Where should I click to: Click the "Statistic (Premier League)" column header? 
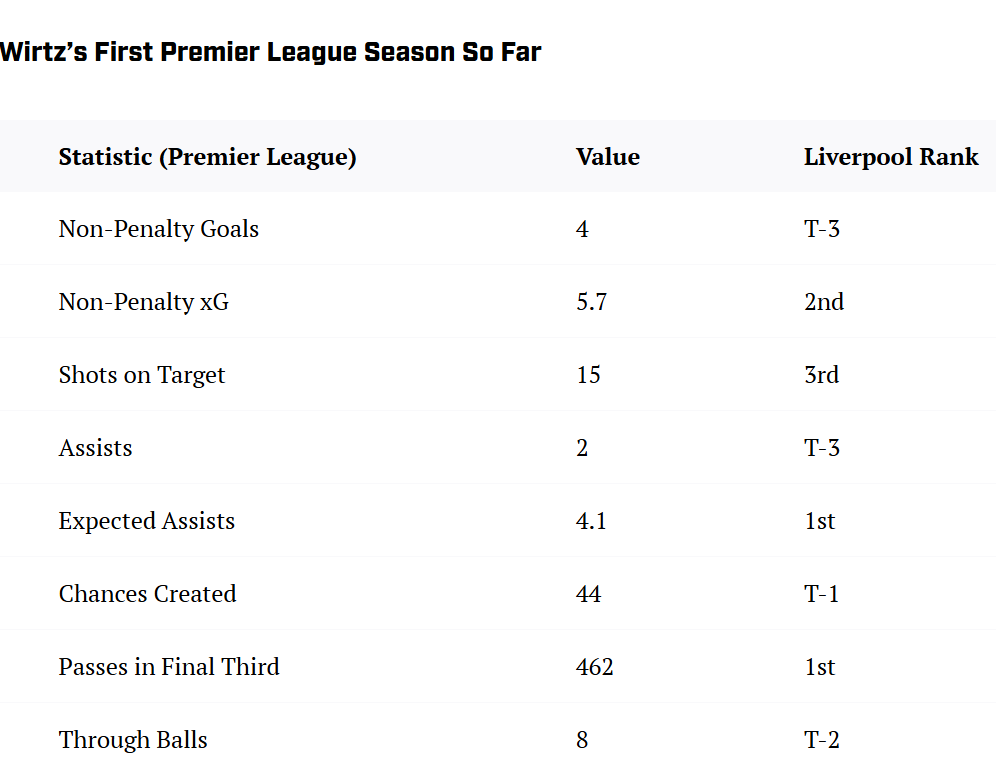207,157
